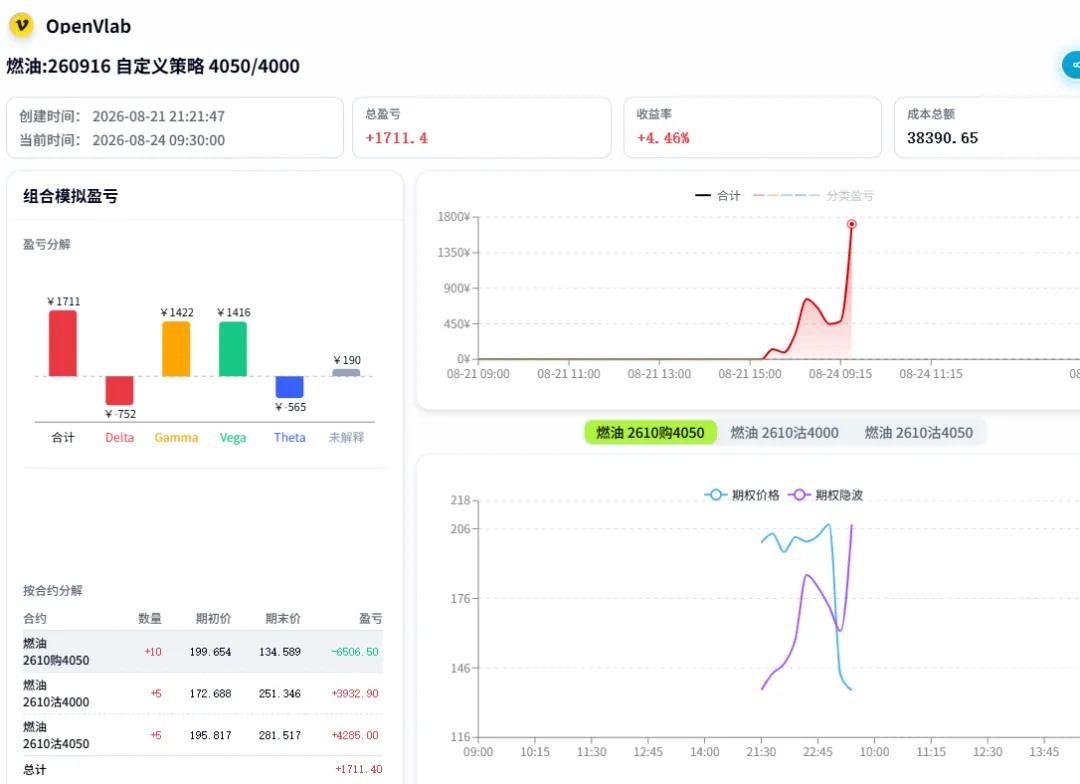Click the Vega axis label
Viewport: 1080px width, 784px height.
point(233,437)
